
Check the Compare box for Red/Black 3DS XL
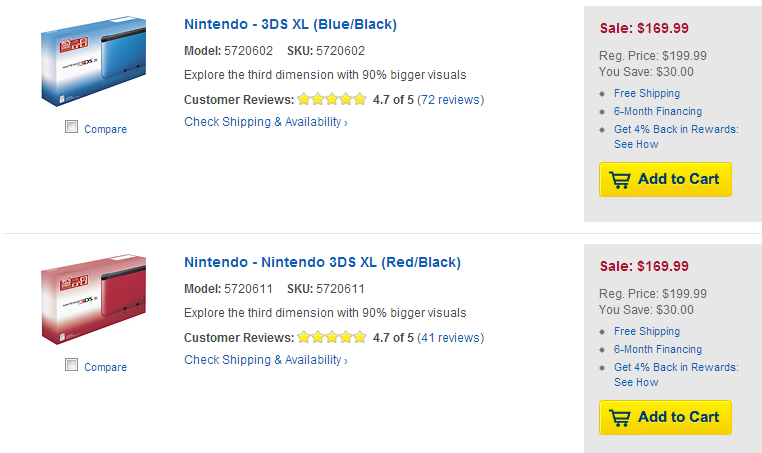(71, 365)
